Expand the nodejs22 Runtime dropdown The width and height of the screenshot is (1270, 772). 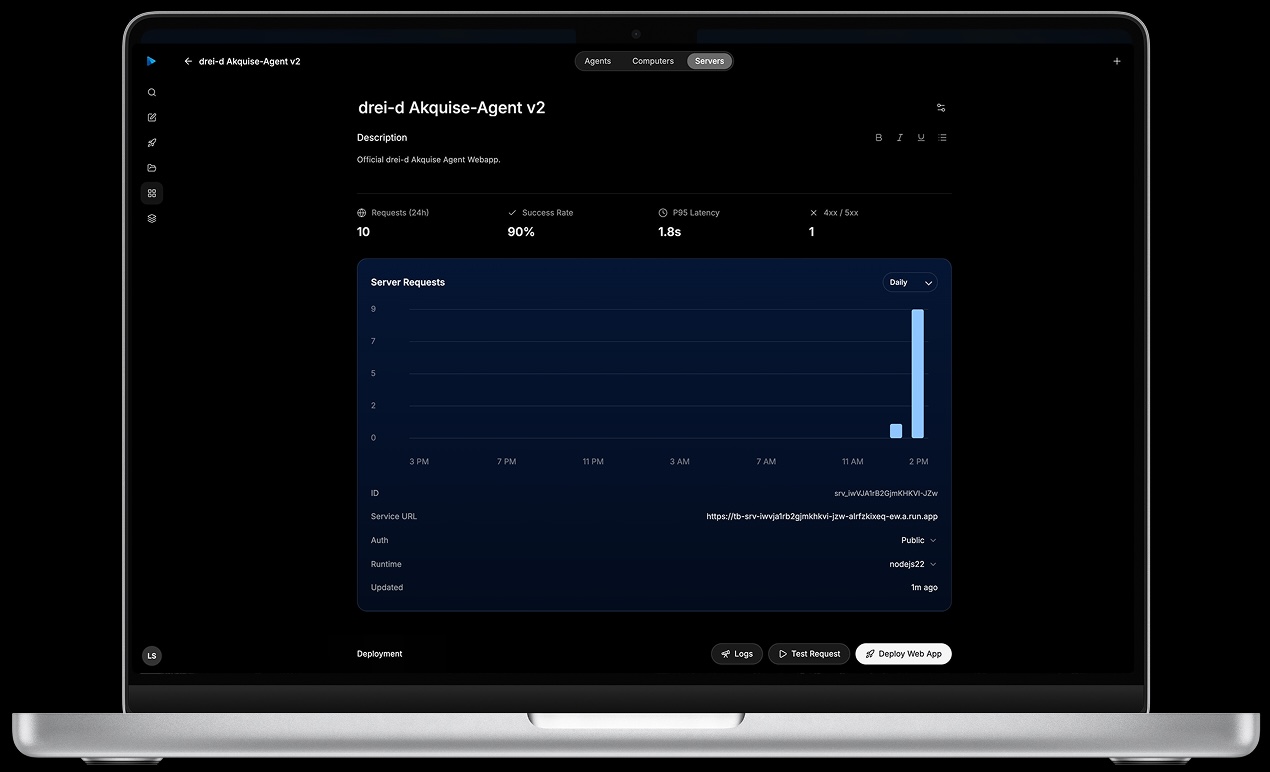click(x=913, y=564)
